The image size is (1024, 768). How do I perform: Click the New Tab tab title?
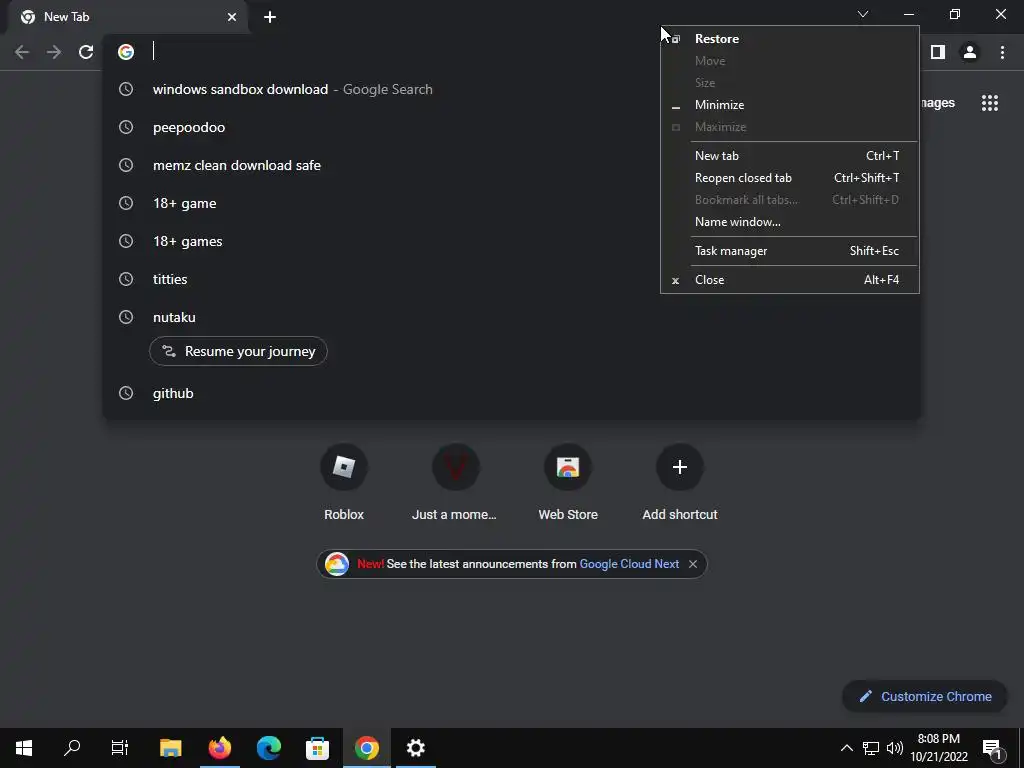(x=67, y=17)
